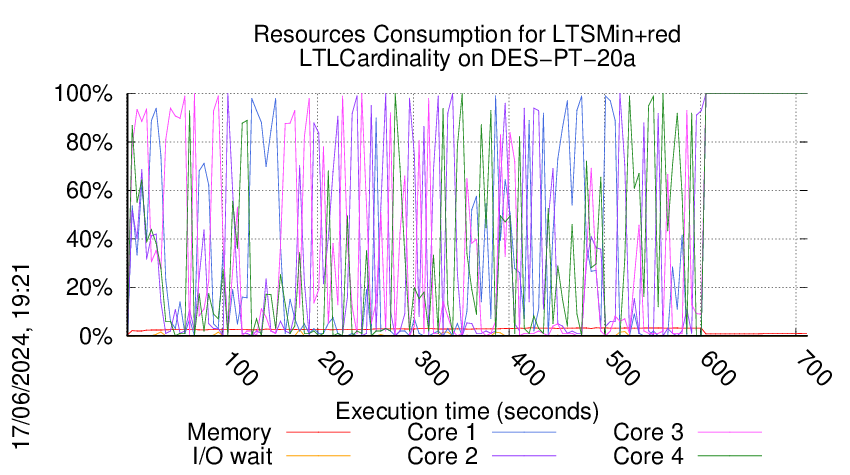850x475 pixels.
Task: Click the date stamp '17/06/2024, 19:21'
Action: coord(22,357)
